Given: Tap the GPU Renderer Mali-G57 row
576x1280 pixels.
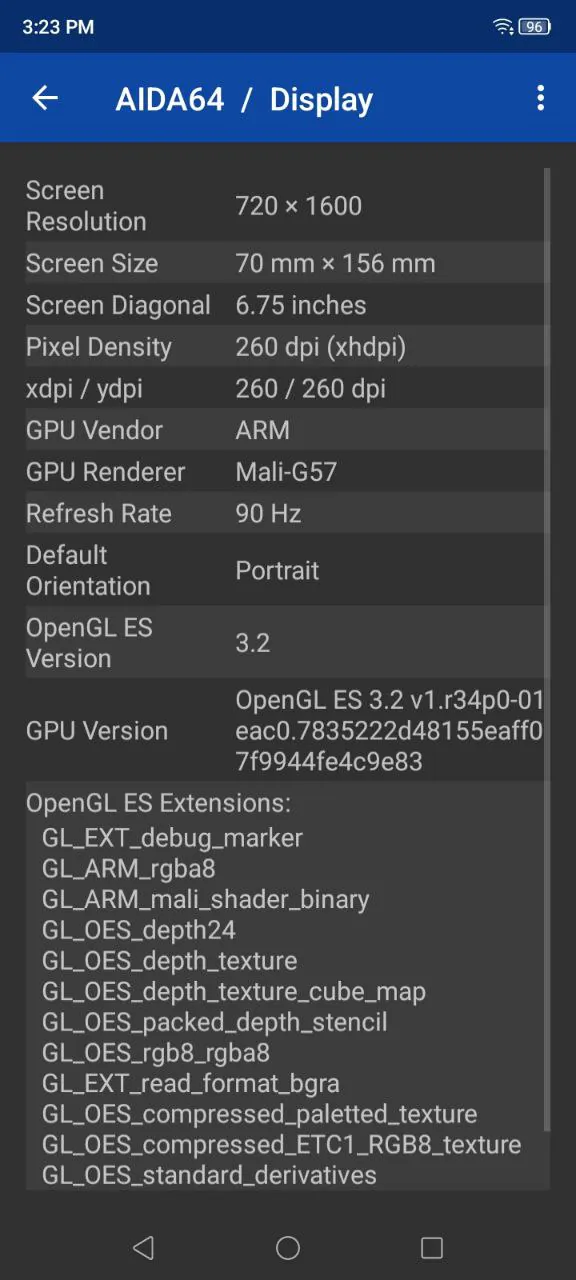Looking at the screenshot, I should tap(287, 472).
